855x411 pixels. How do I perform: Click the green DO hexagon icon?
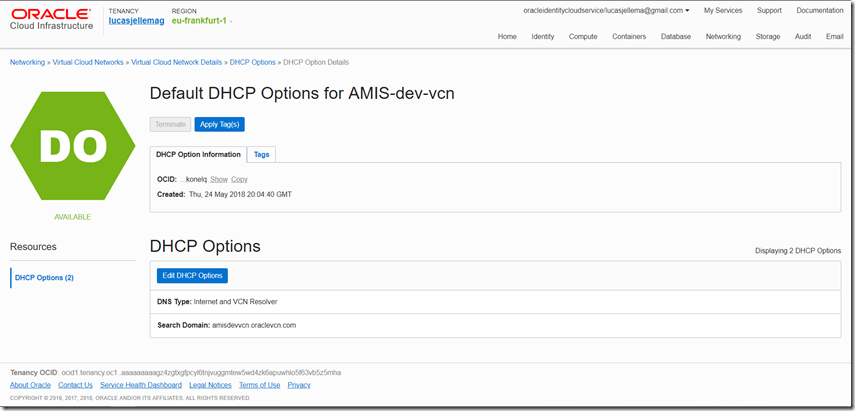point(65,146)
